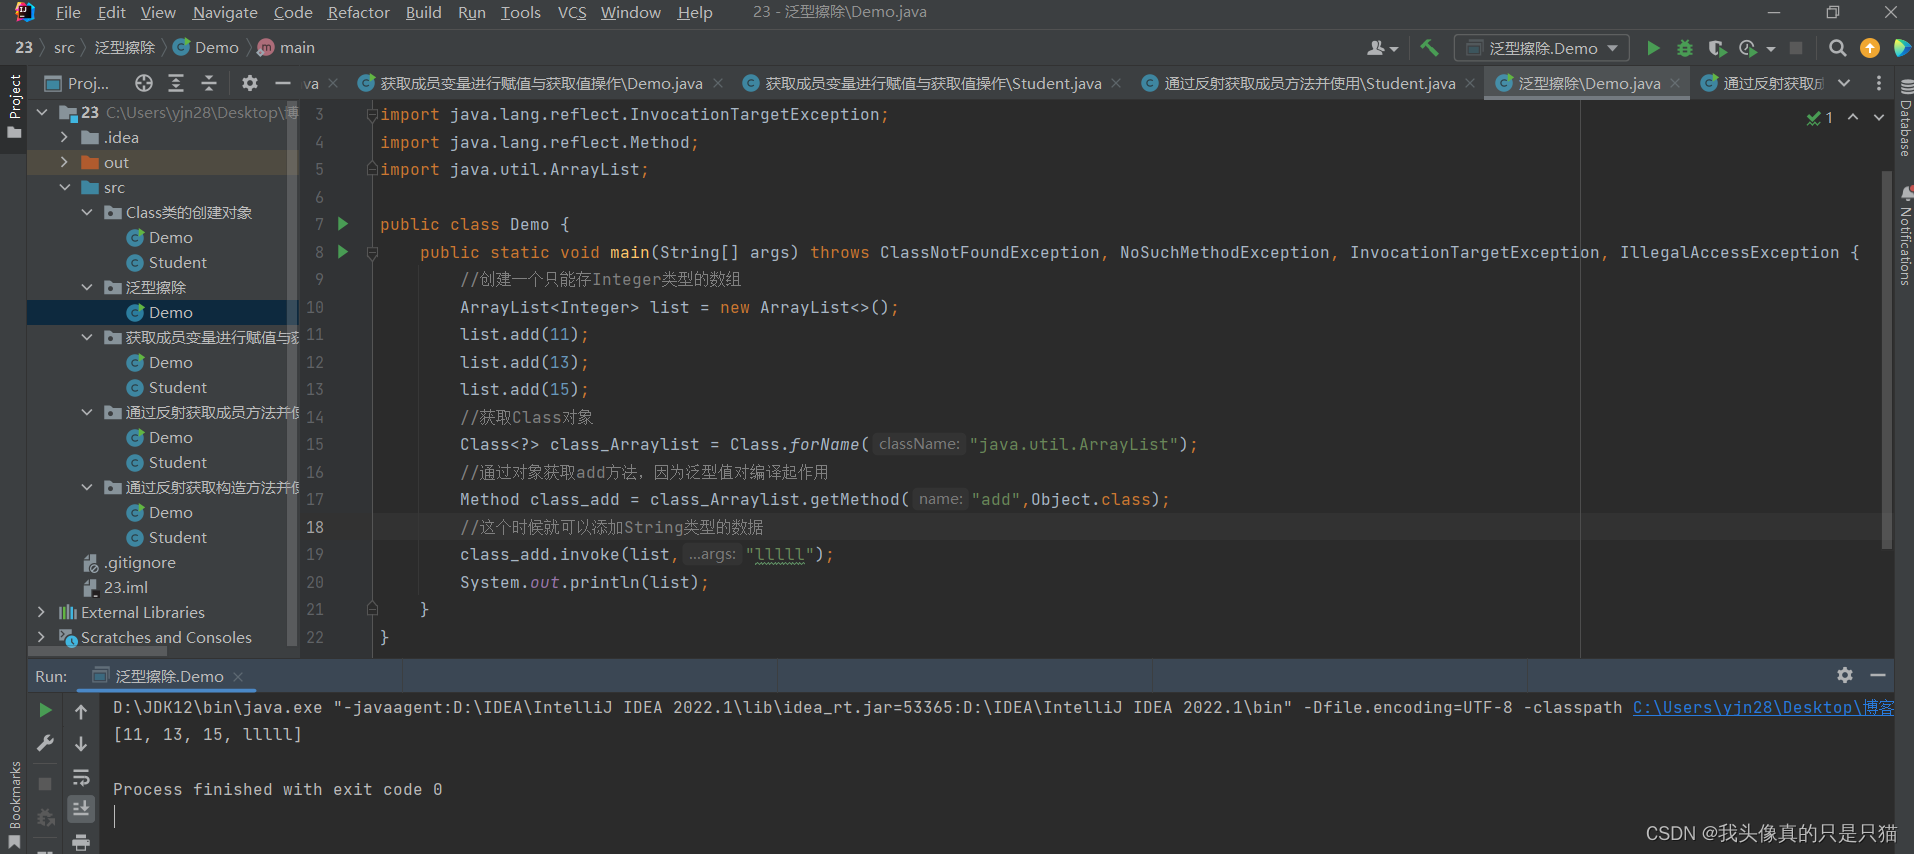1914x854 pixels.
Task: Open the Database tool window
Action: 1905,119
